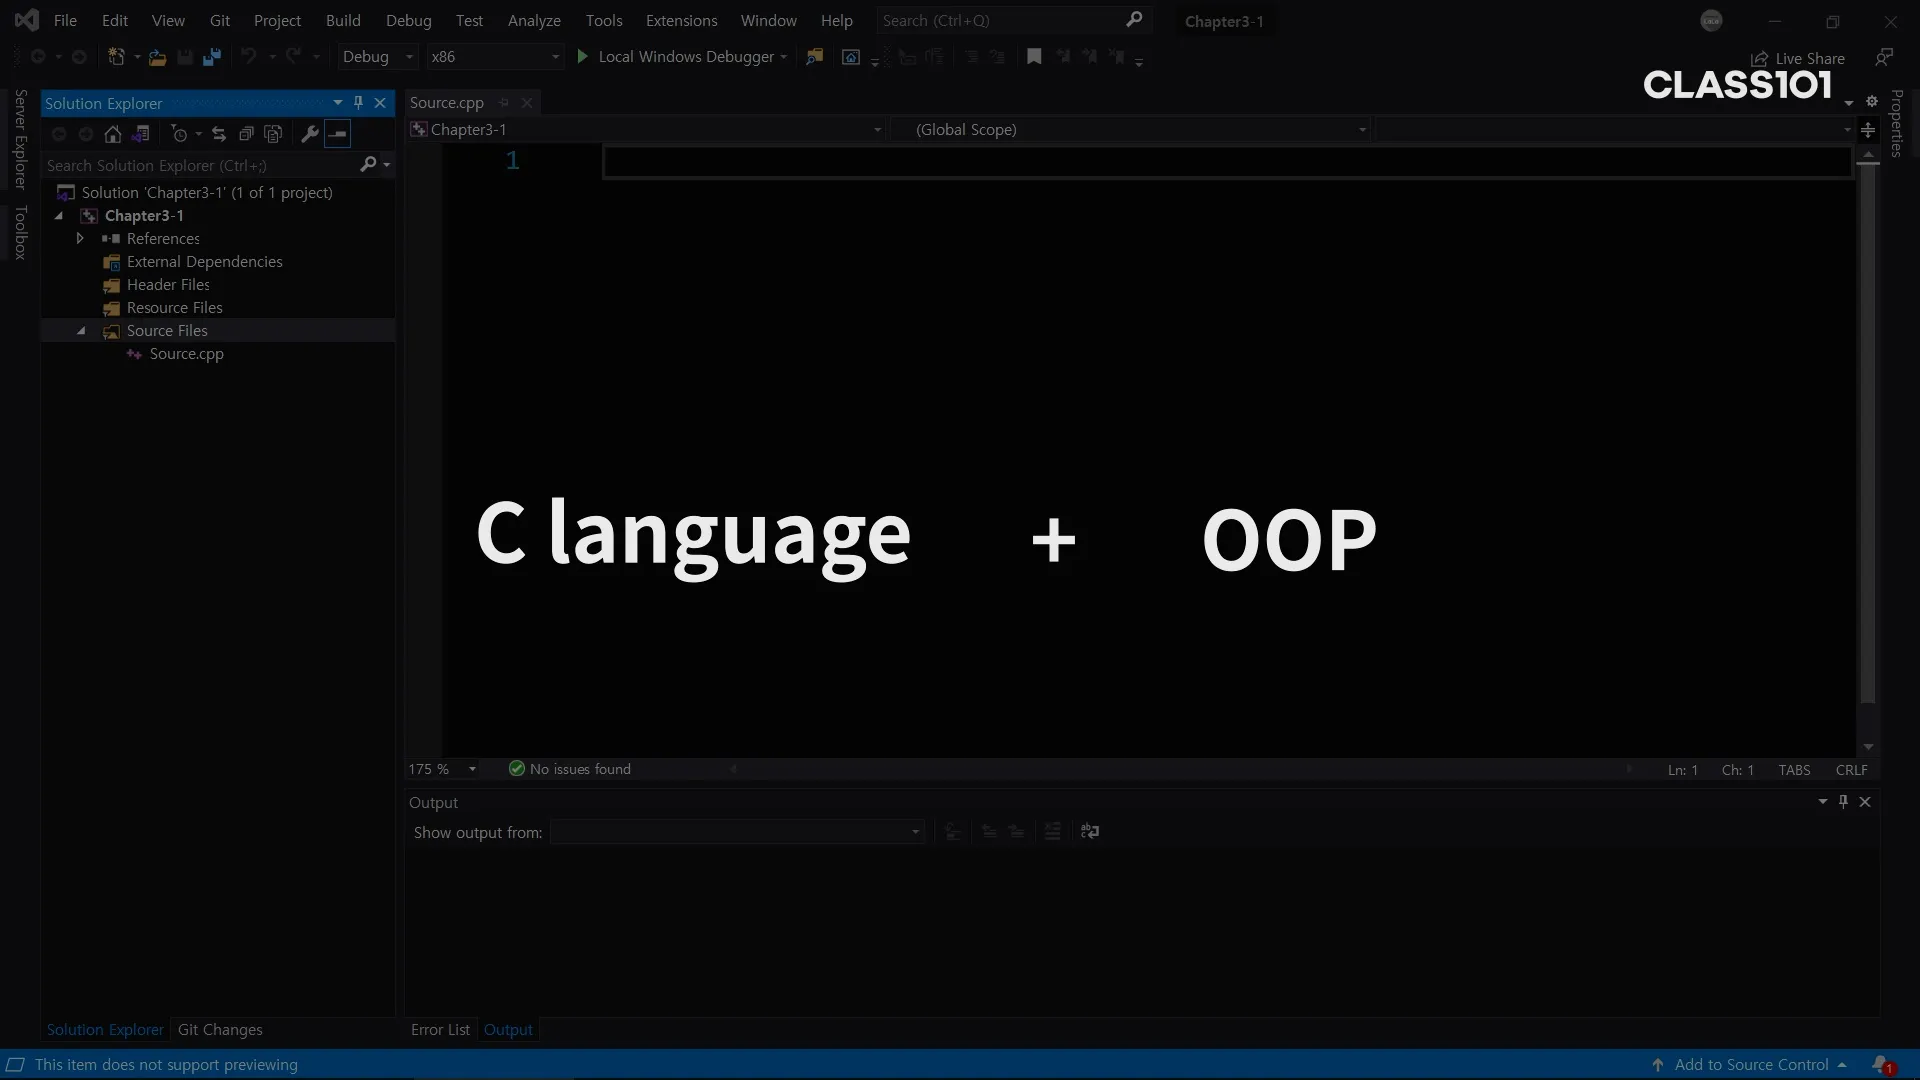
Task: Open the Debug configuration dropdown
Action: click(x=409, y=58)
